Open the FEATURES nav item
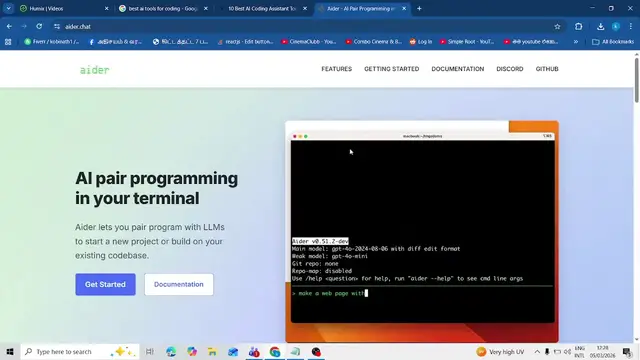 336,69
